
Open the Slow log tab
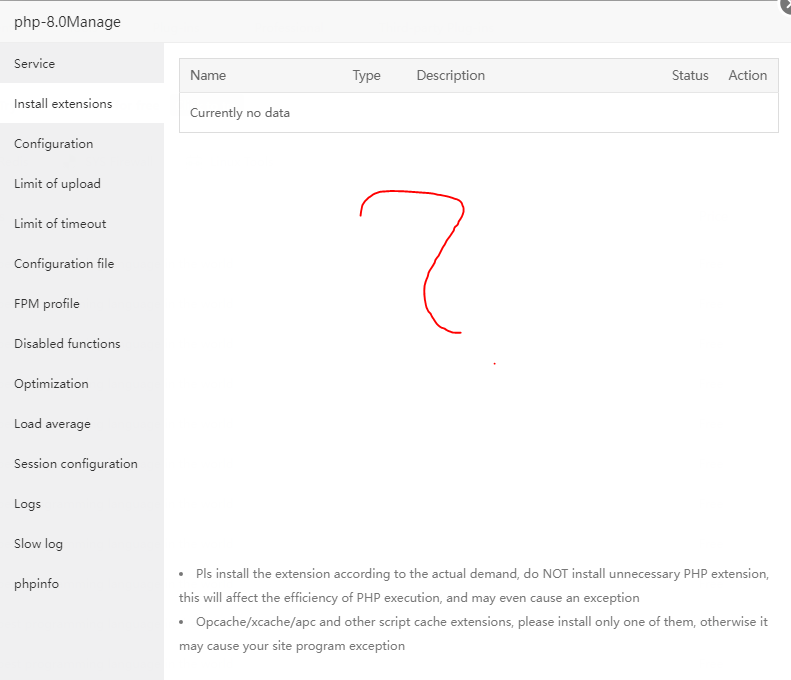click(x=38, y=544)
